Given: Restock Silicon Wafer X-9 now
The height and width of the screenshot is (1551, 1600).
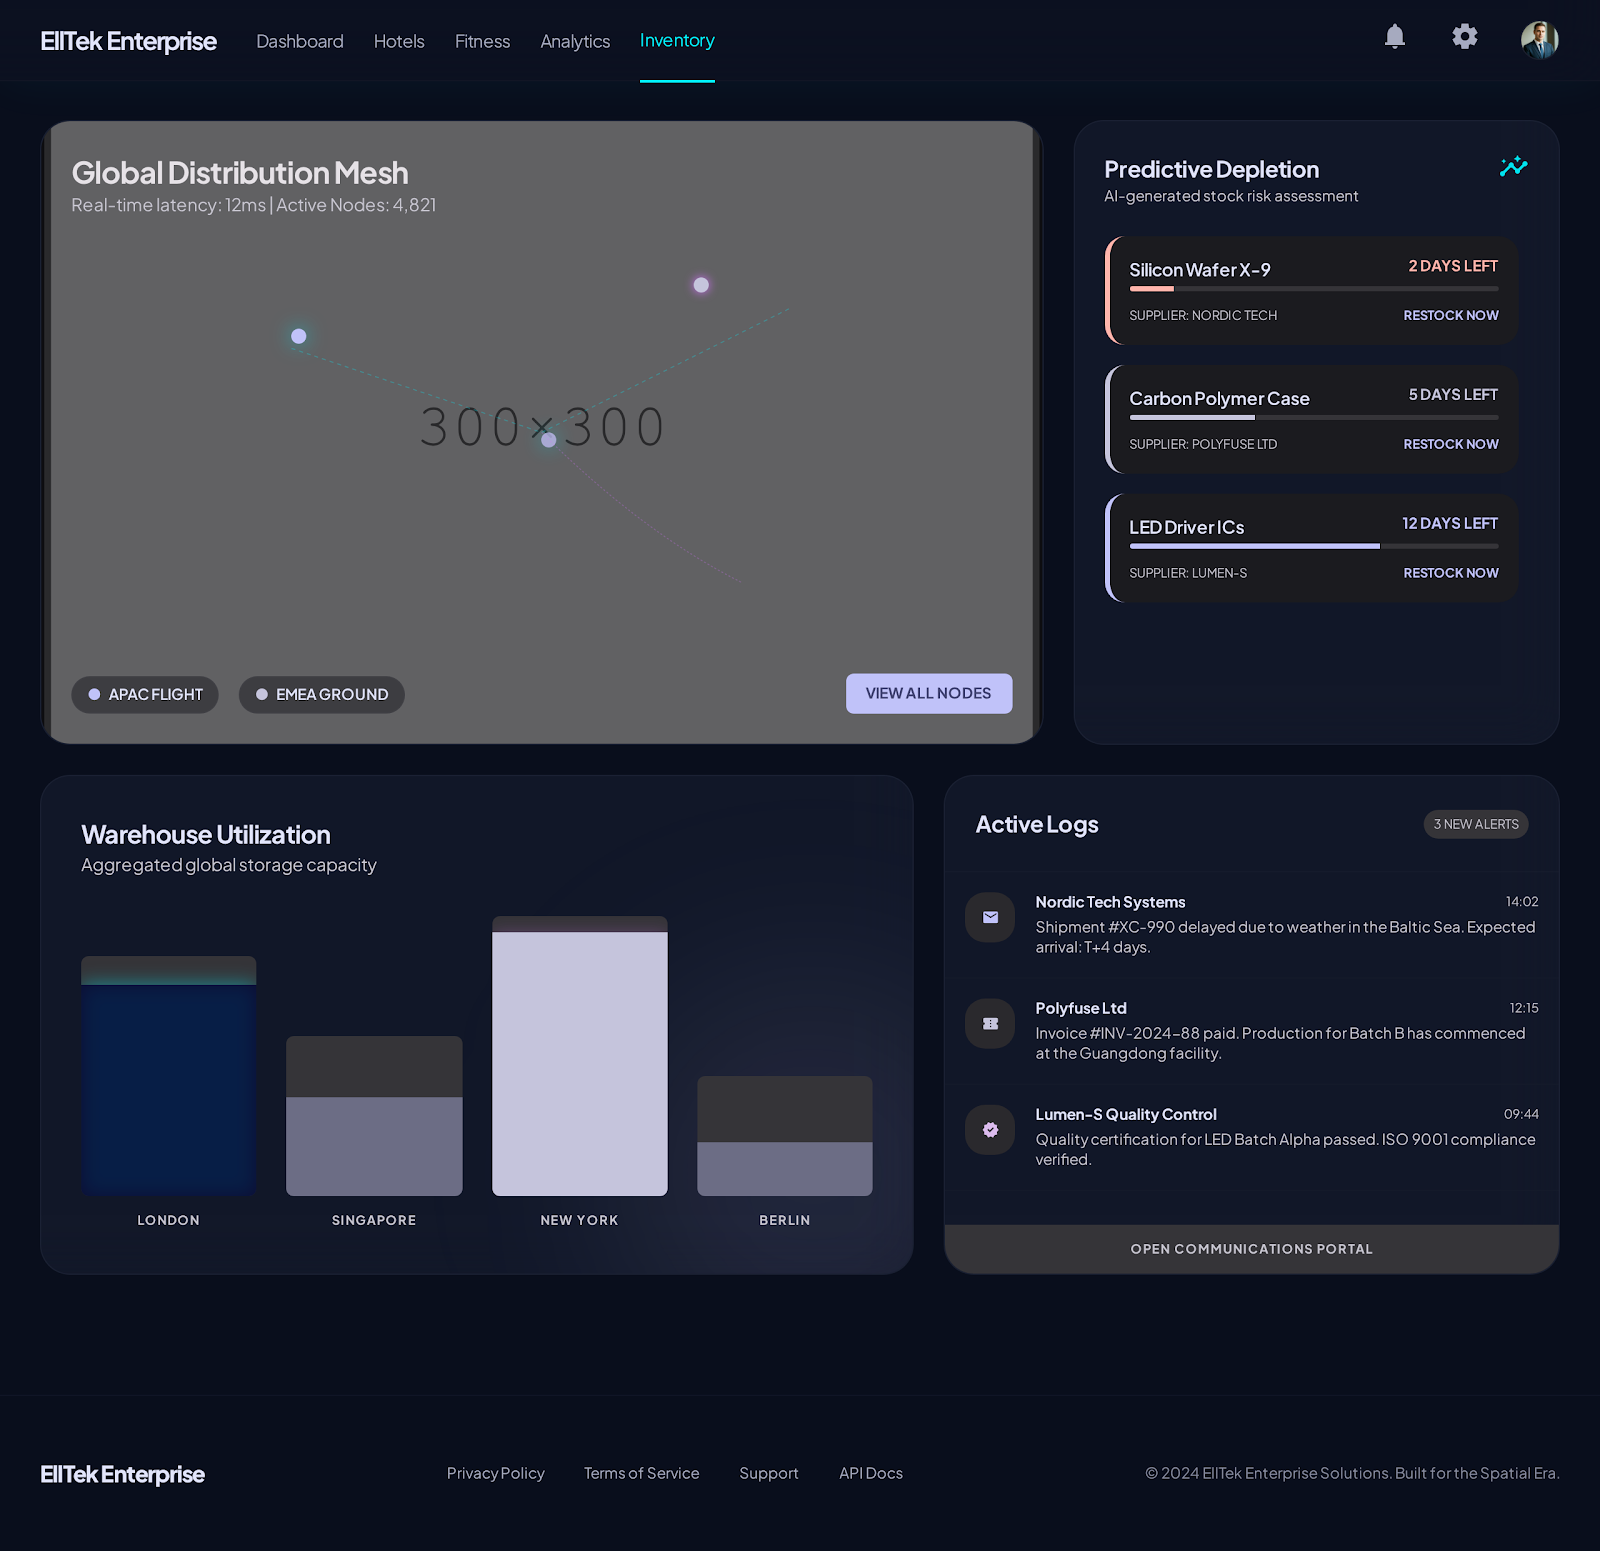Looking at the screenshot, I should 1450,315.
